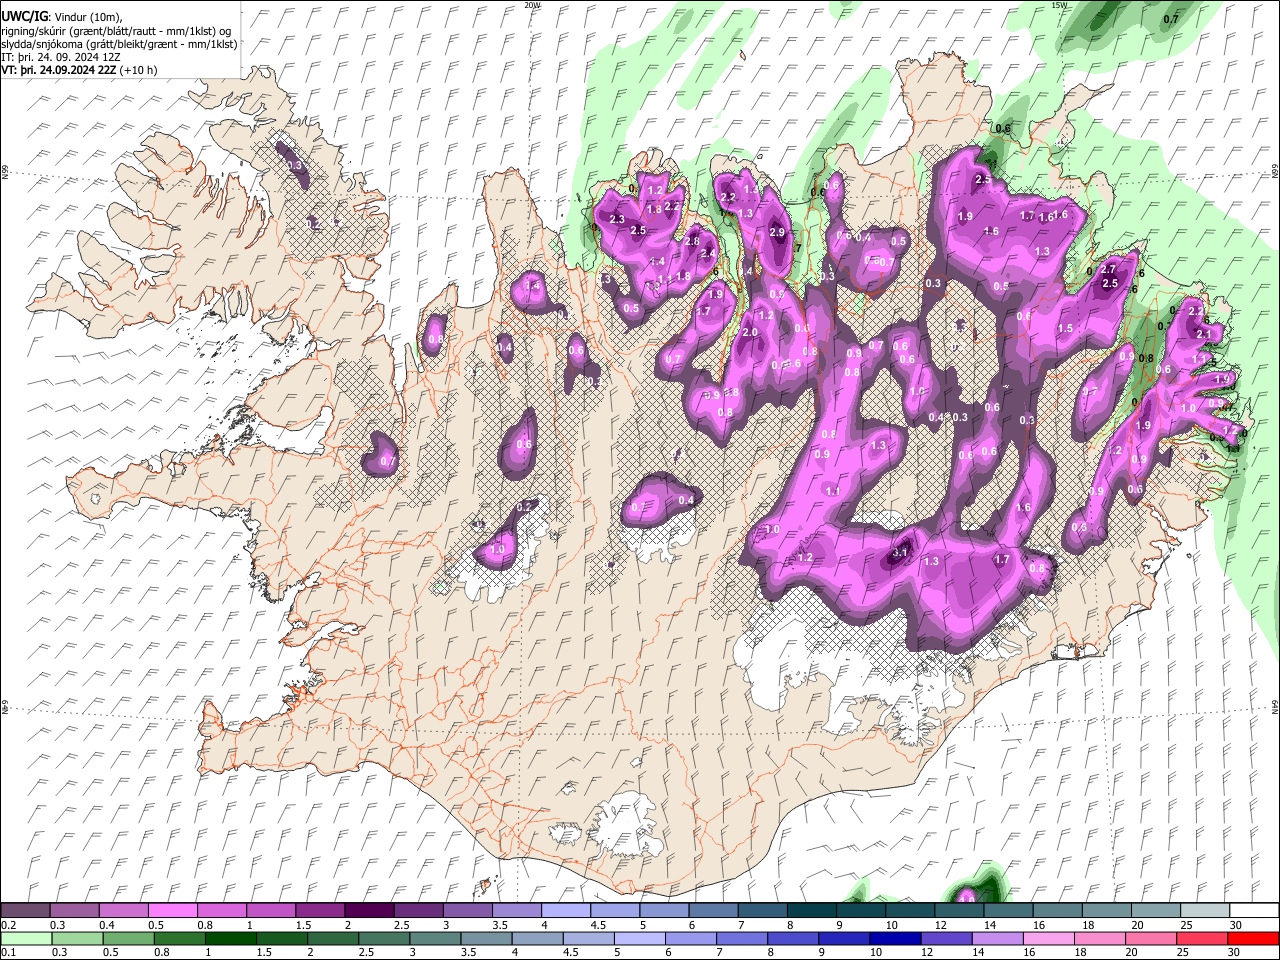
Task: Click the bright pink 0.5–0.8 swatch in the snow legend
Action: (172, 911)
